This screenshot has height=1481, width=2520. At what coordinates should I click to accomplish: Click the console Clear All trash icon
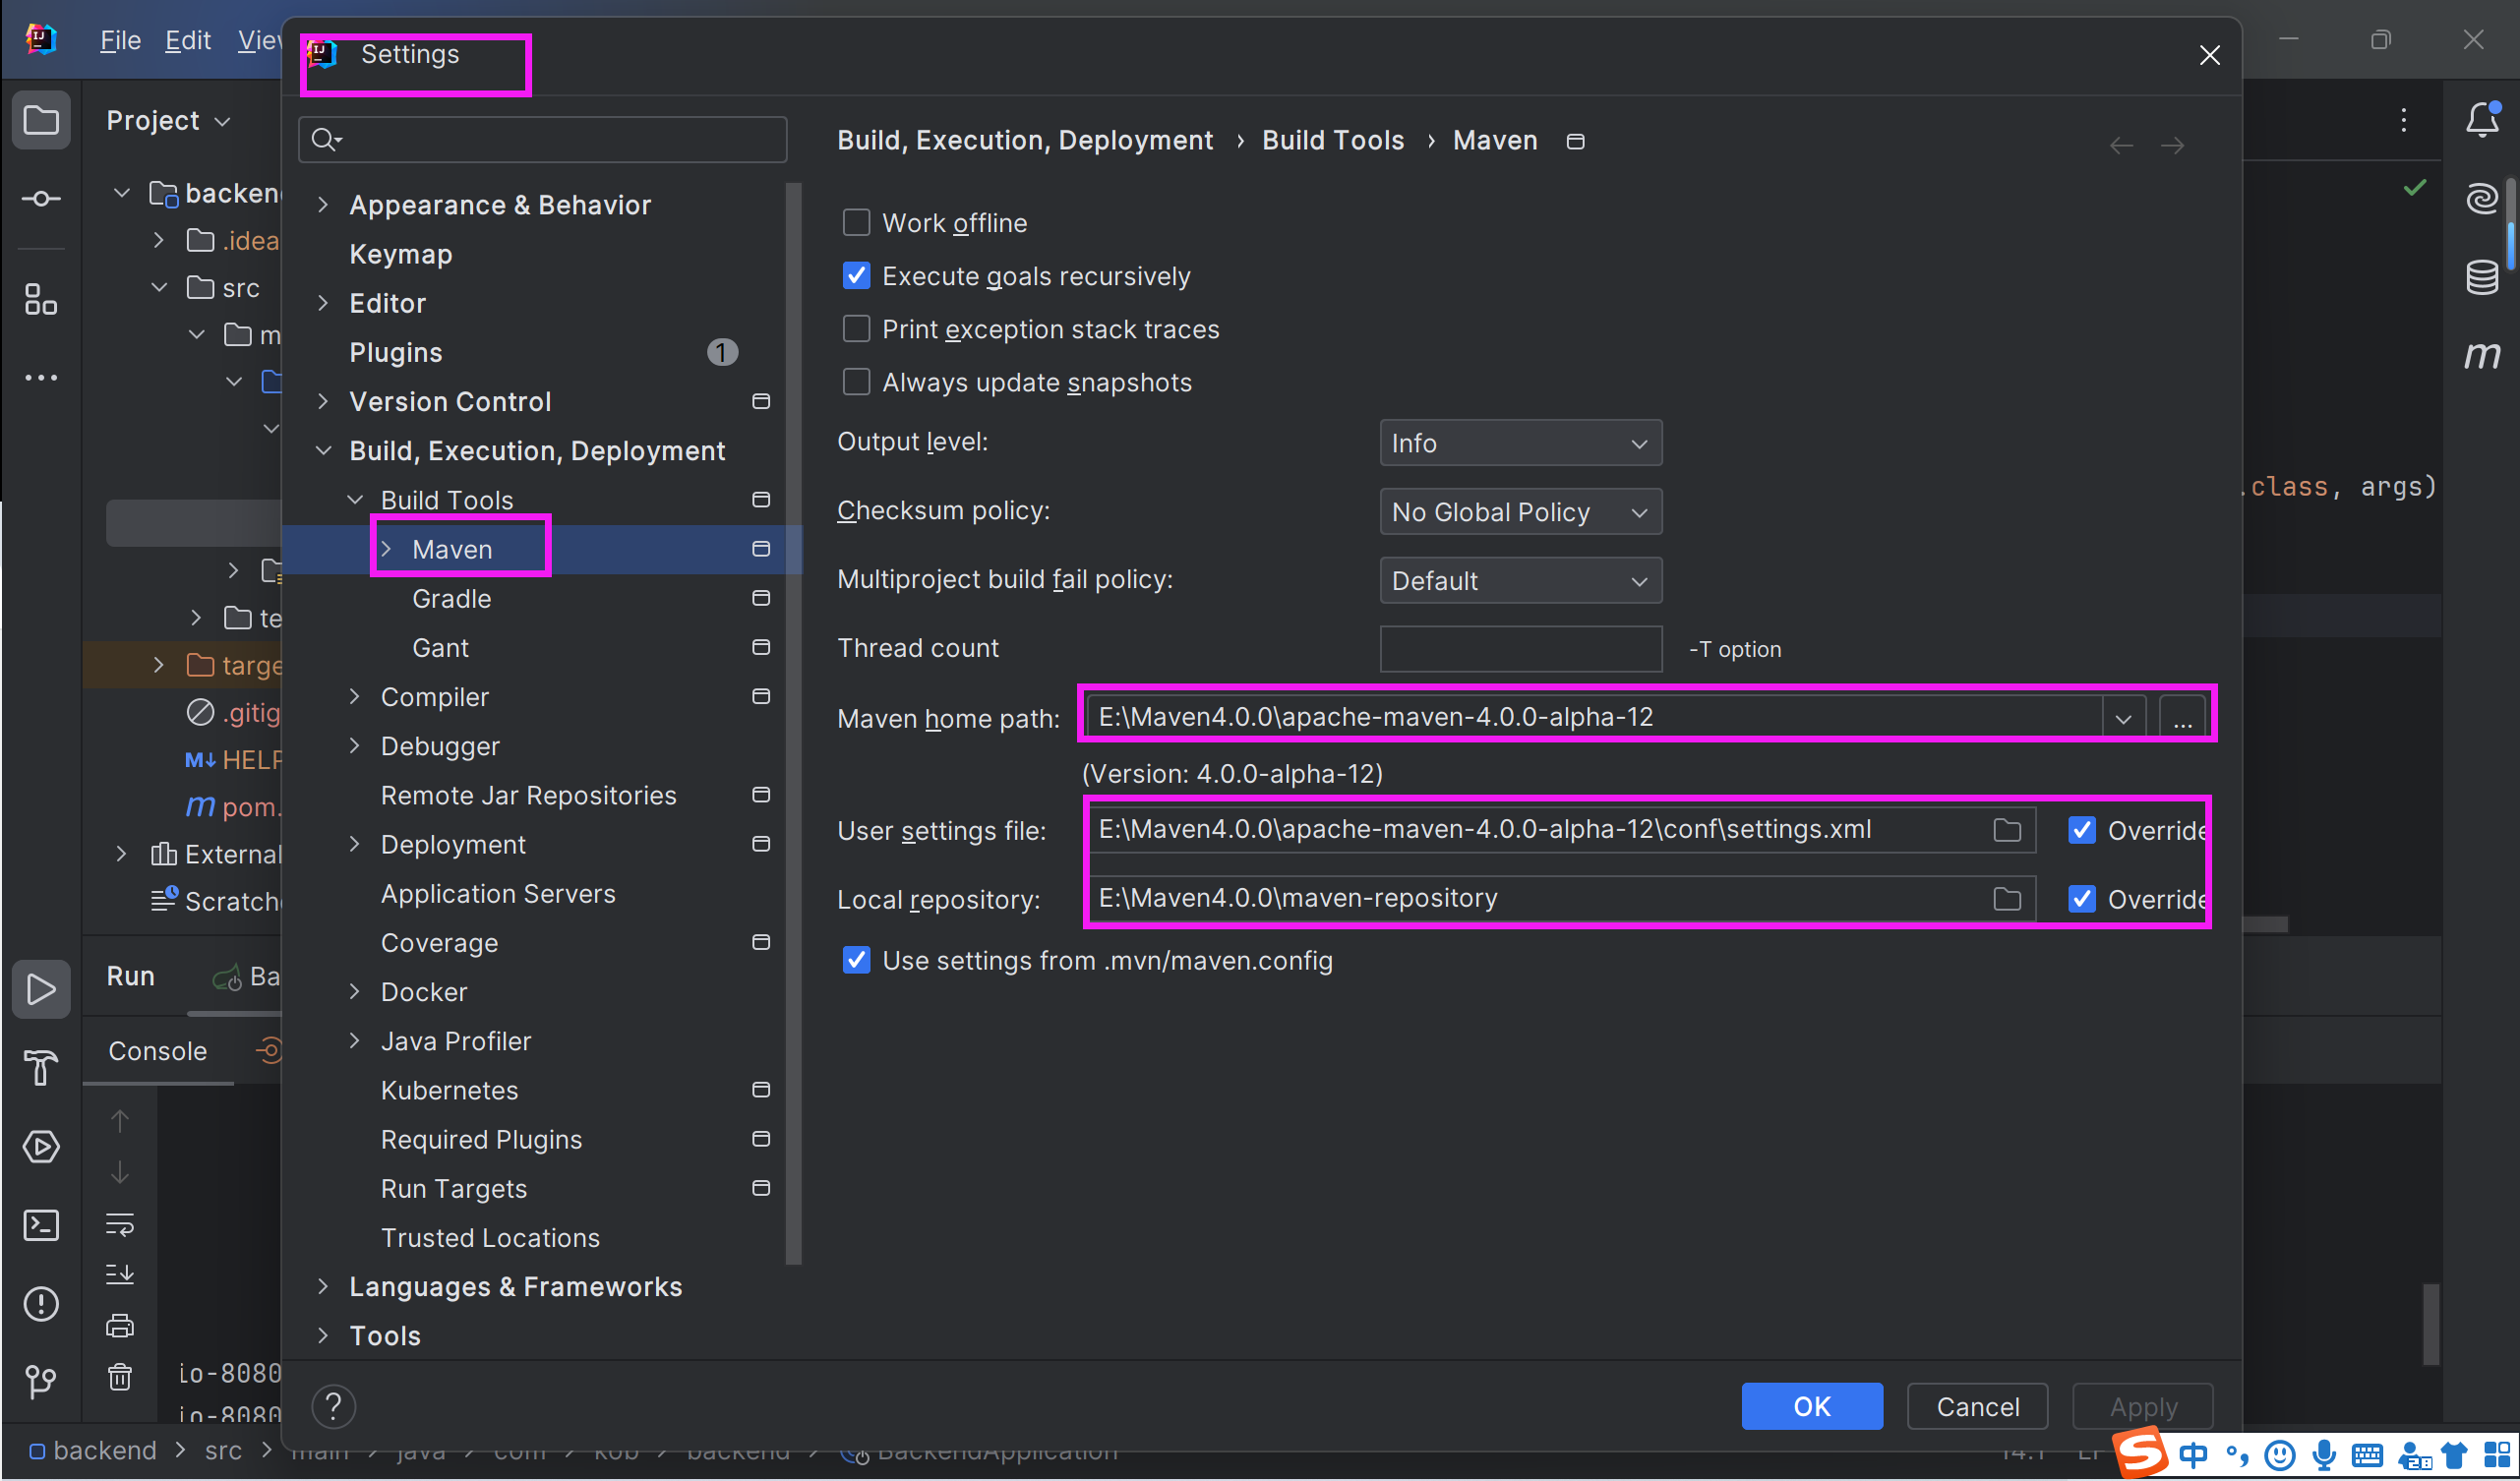point(120,1378)
